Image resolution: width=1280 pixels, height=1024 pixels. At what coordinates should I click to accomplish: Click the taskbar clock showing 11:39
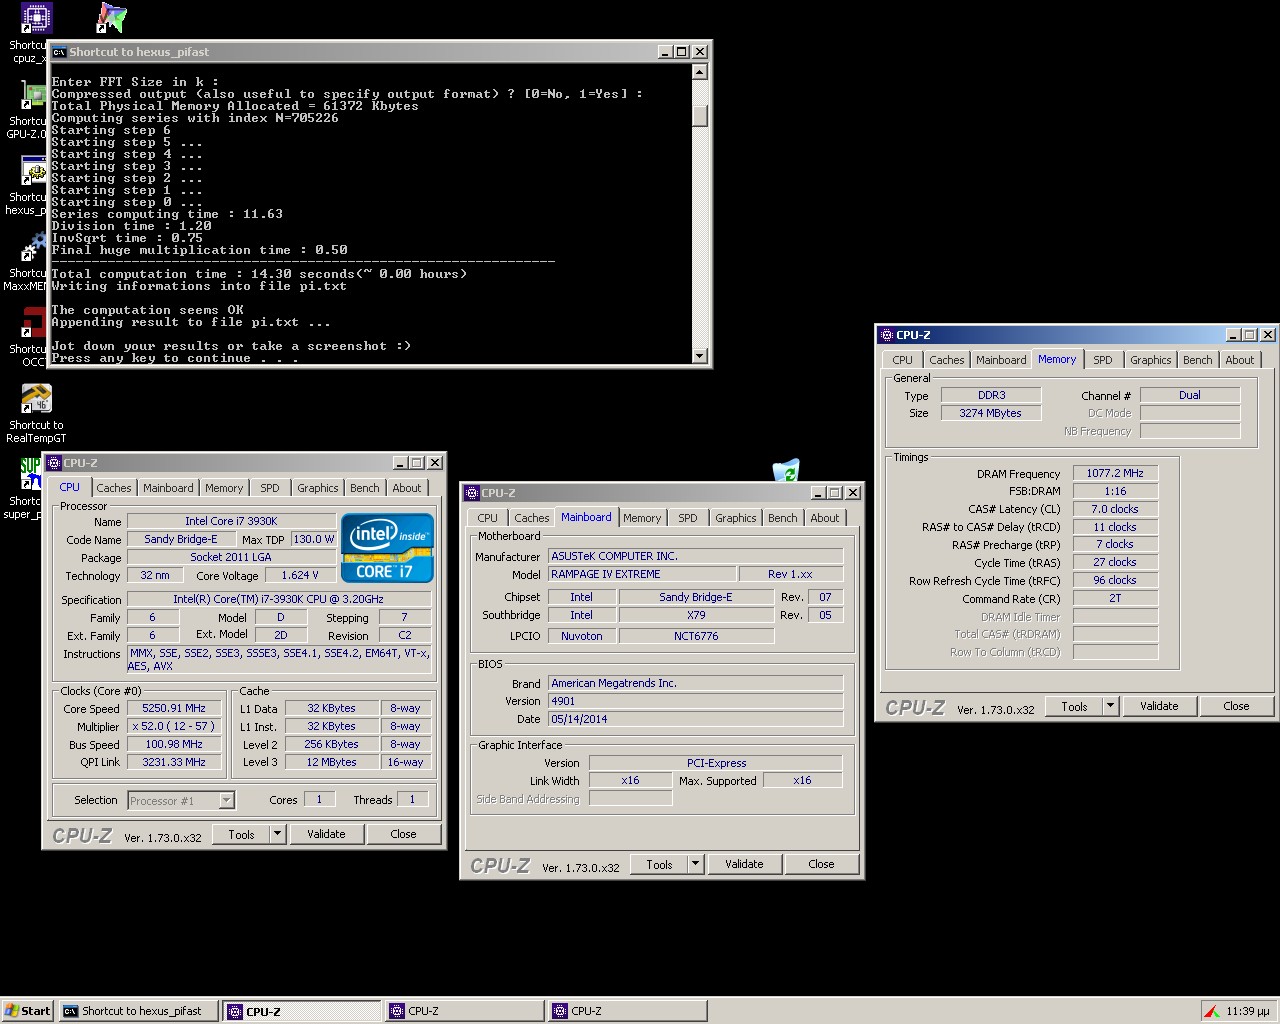point(1248,1011)
